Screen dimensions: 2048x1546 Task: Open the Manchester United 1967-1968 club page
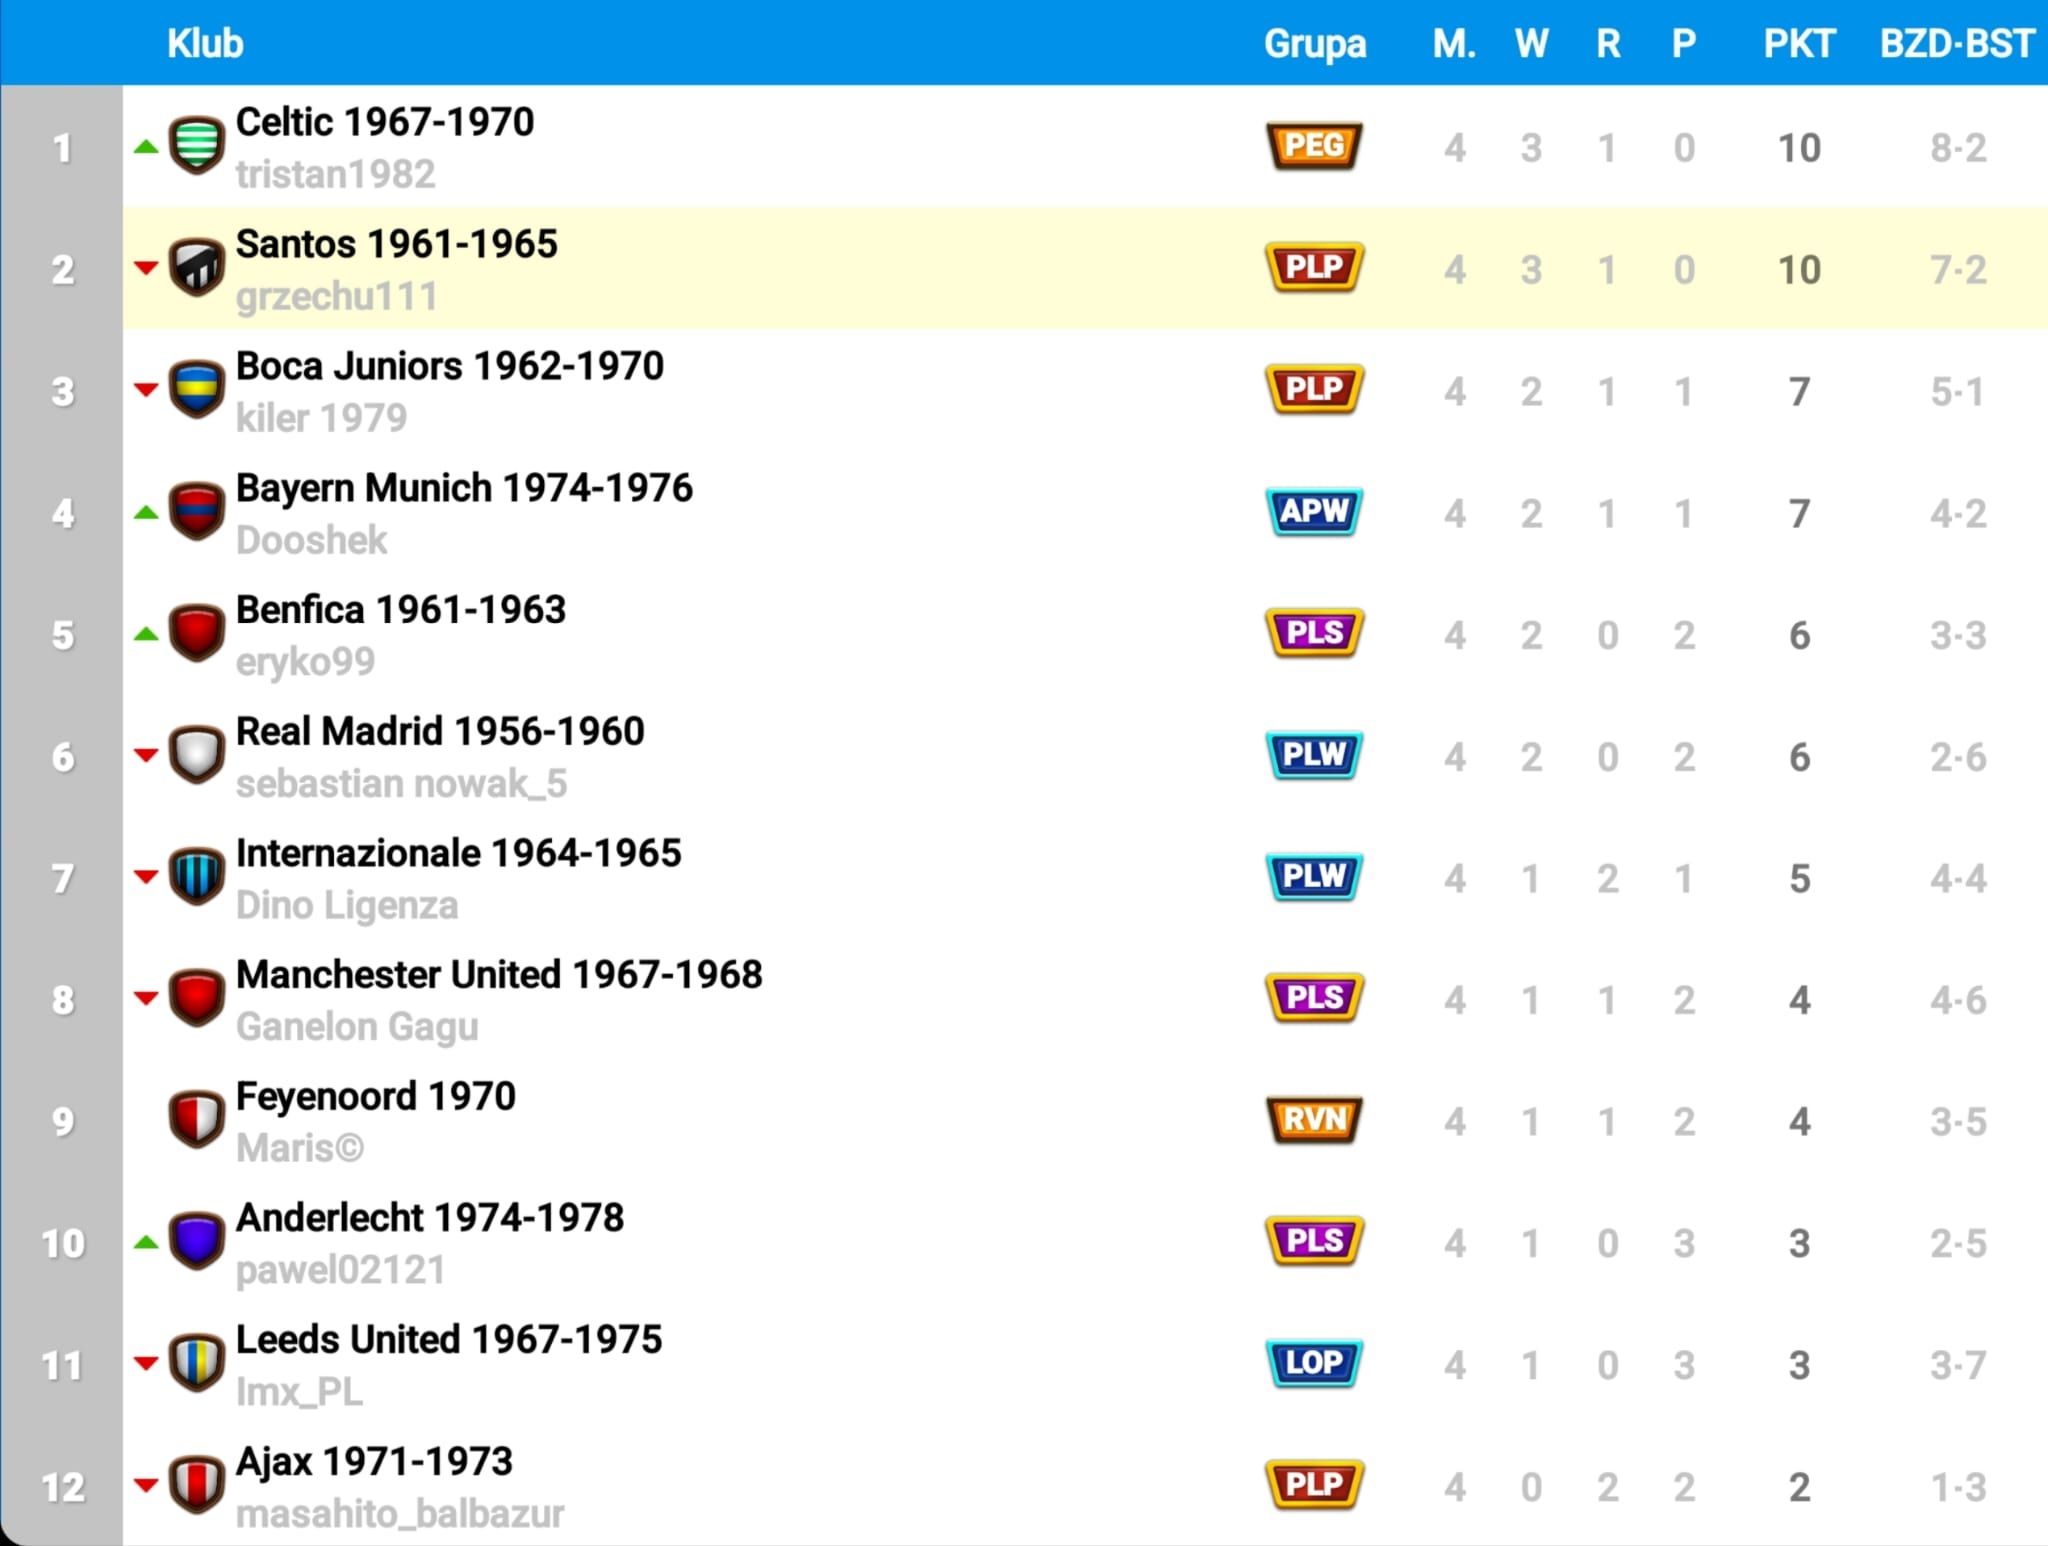click(x=499, y=974)
